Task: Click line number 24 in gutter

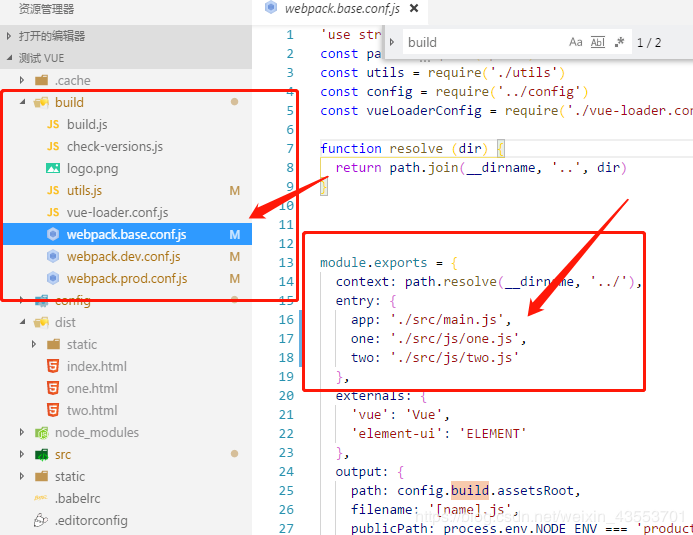Action: (x=286, y=472)
